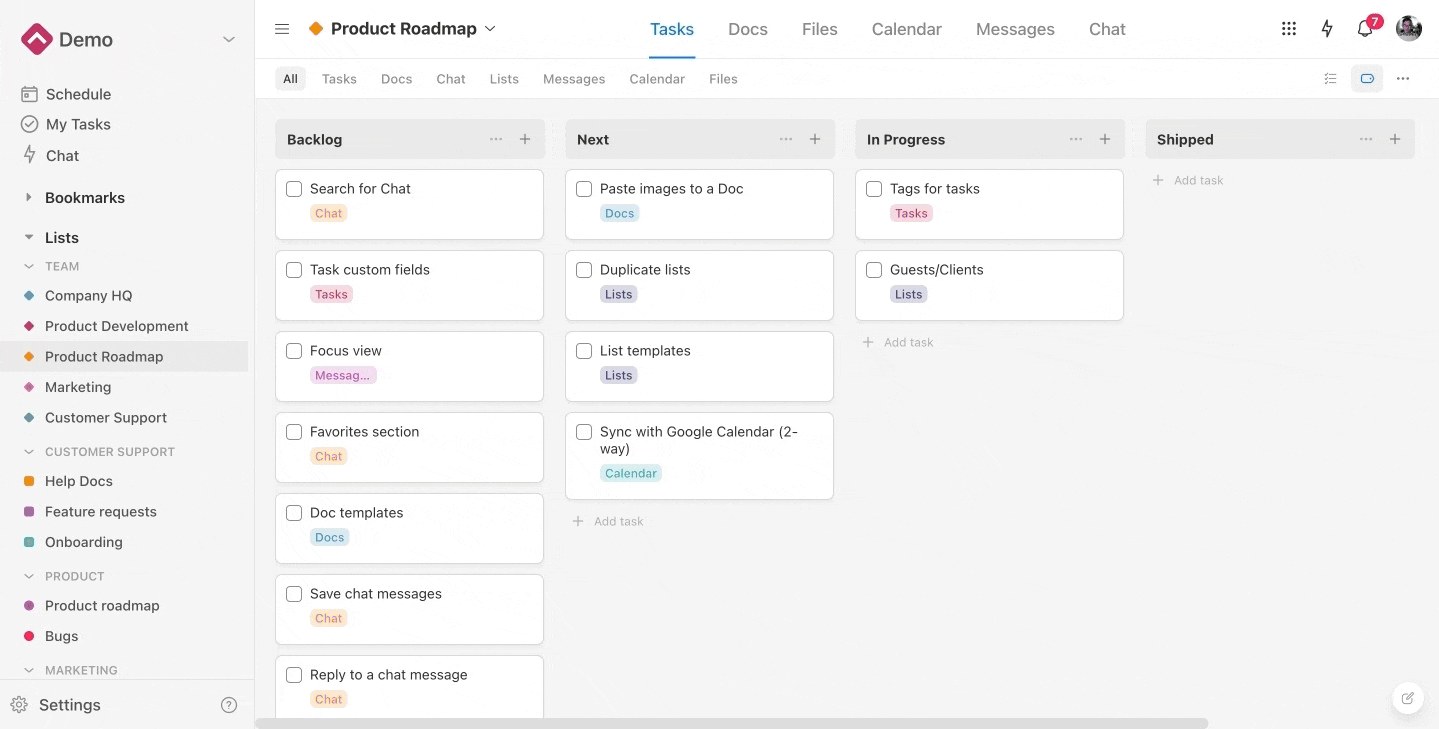Select the board view icon above the columns
The width and height of the screenshot is (1439, 729).
(x=1366, y=78)
